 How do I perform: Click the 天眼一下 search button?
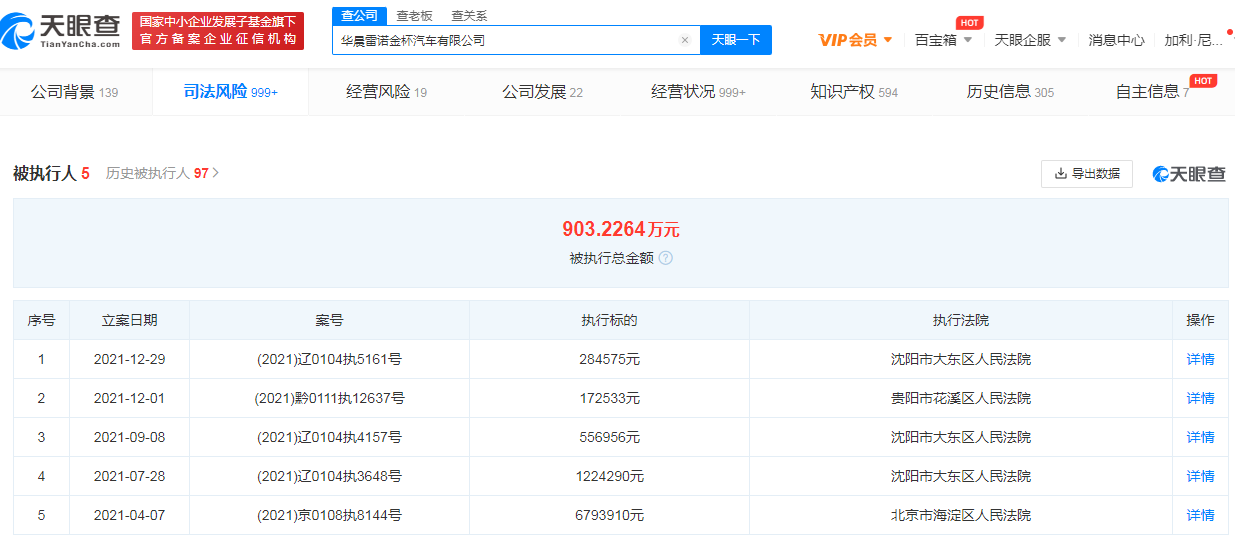pyautogui.click(x=735, y=40)
